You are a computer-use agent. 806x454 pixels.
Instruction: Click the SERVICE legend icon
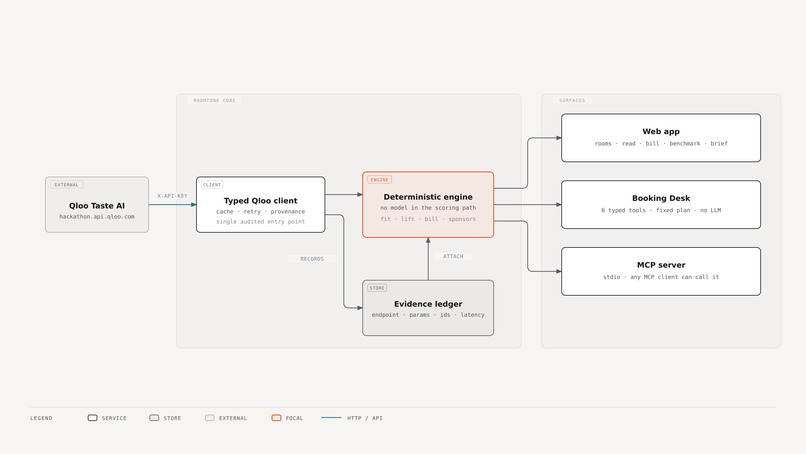93,417
